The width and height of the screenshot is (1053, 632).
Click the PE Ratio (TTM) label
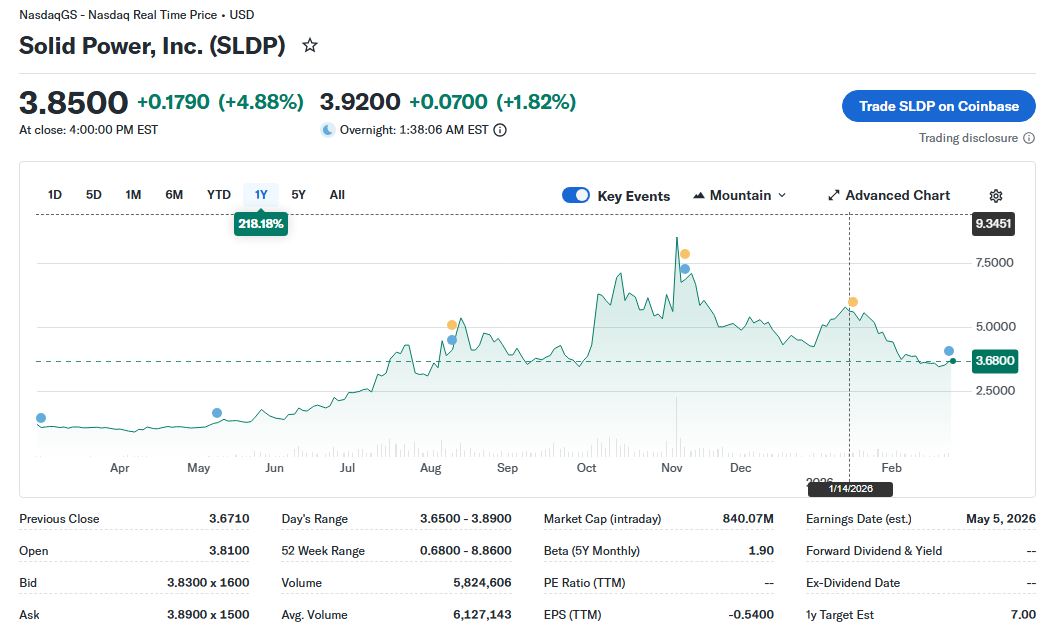click(584, 582)
